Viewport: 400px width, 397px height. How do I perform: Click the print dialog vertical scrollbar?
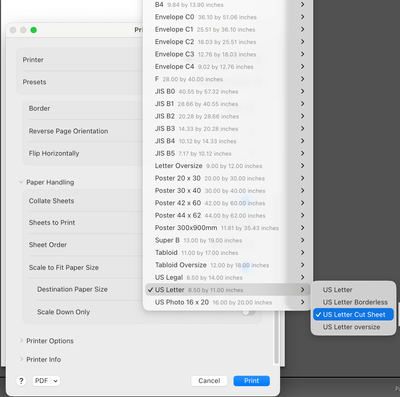(276, 337)
